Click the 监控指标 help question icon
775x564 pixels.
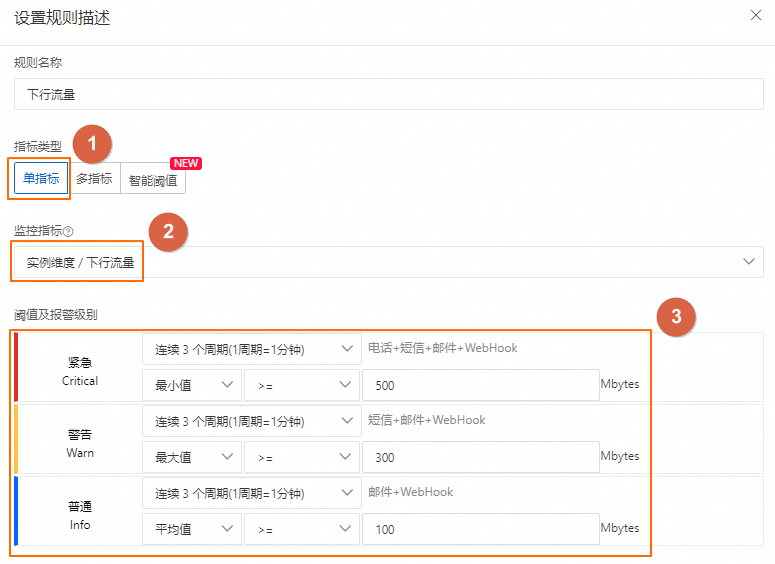pyautogui.click(x=68, y=231)
